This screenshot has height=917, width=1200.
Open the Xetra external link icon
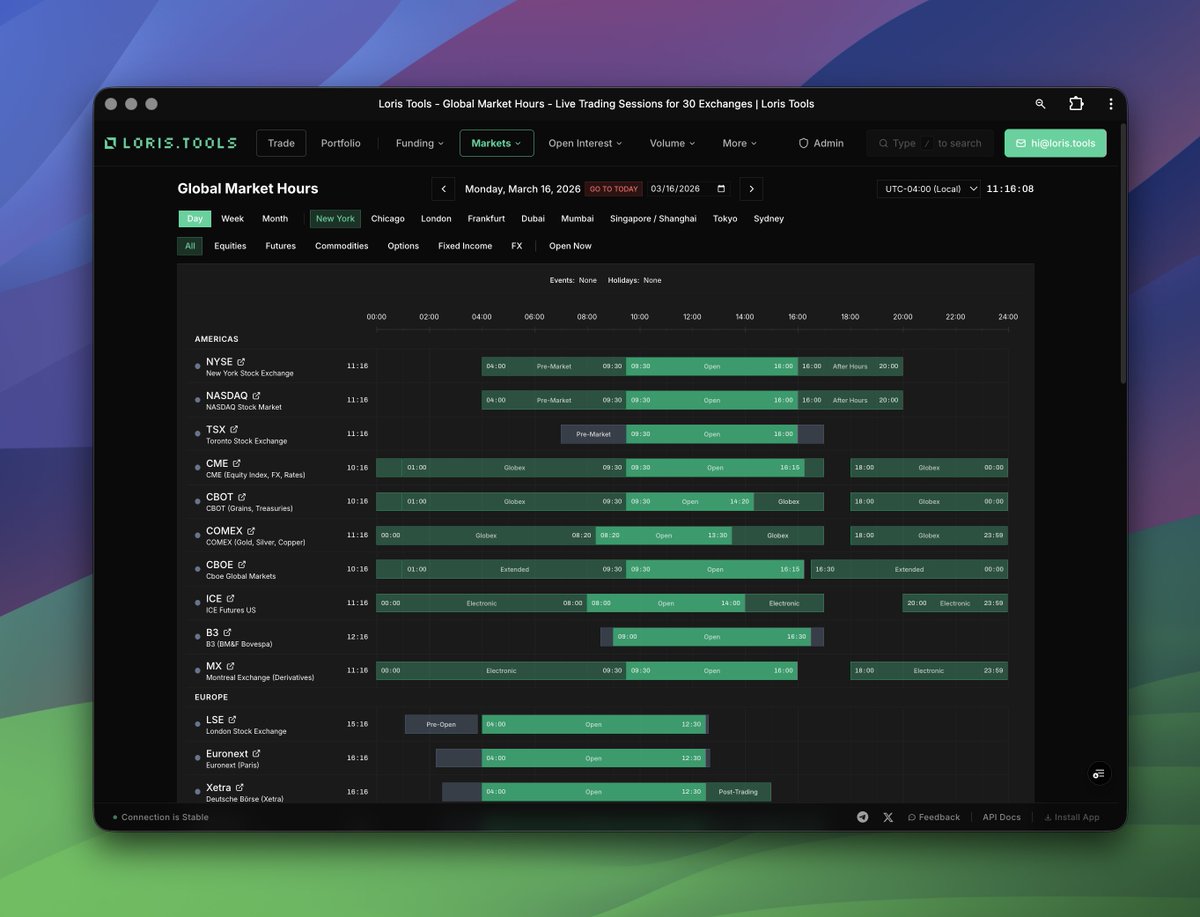click(x=240, y=788)
